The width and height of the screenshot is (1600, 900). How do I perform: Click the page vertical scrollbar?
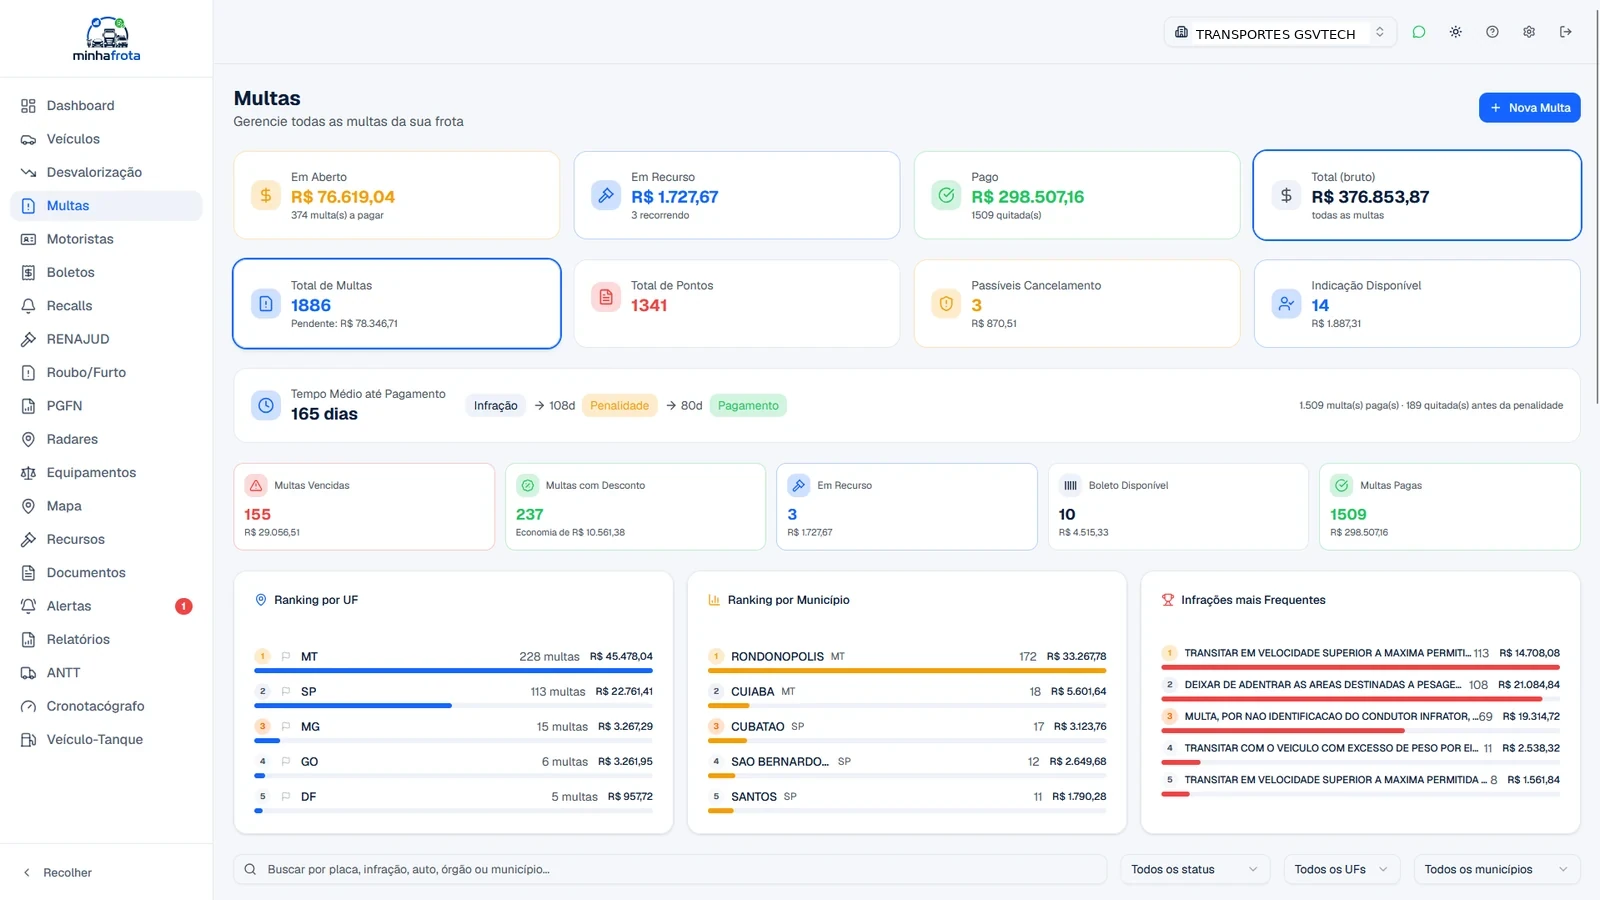[x=1596, y=205]
